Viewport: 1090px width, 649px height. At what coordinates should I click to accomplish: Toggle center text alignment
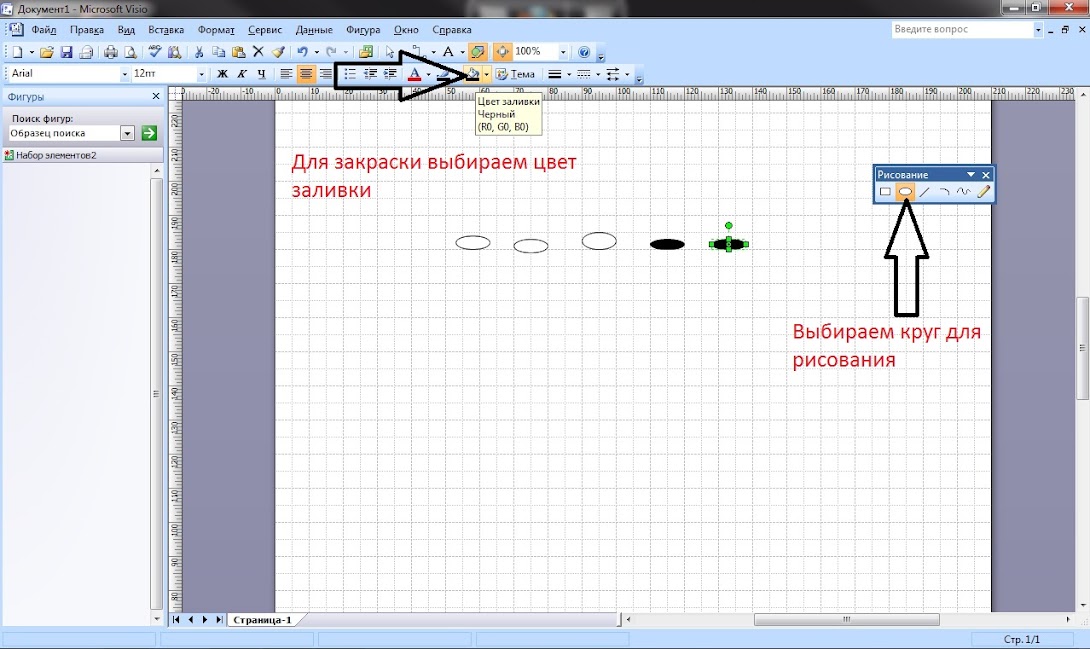pyautogui.click(x=306, y=74)
